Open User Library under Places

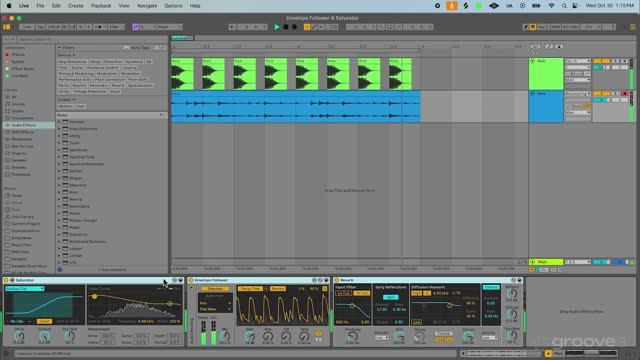(x=22, y=217)
